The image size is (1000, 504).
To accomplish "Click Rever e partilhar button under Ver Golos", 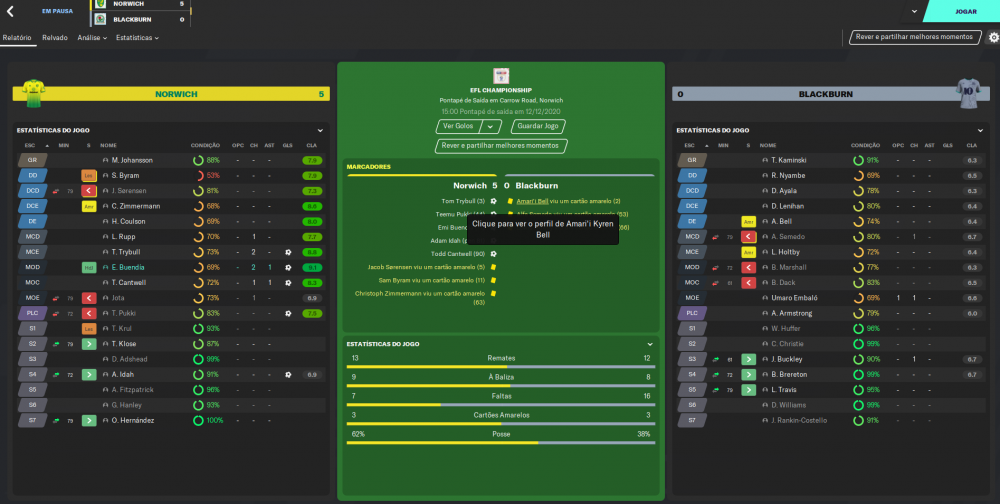I will 500,146.
